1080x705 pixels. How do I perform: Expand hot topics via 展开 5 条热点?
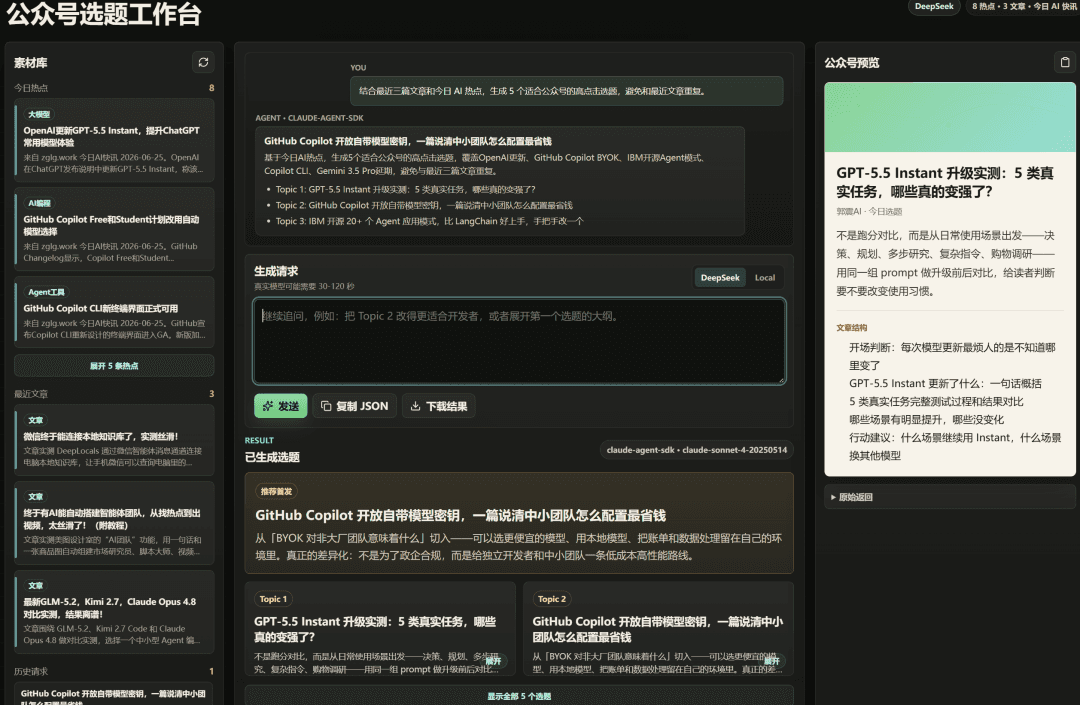[114, 366]
